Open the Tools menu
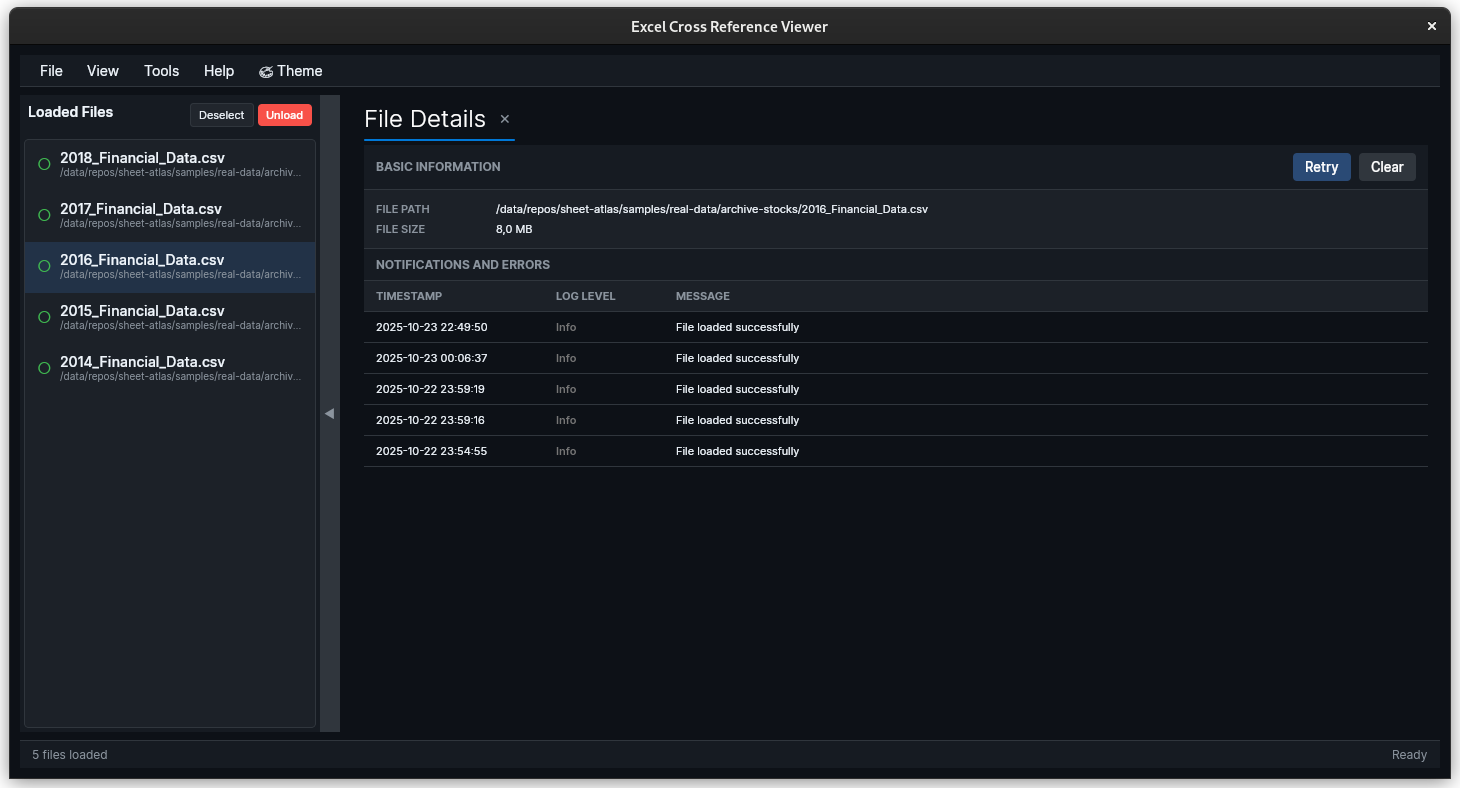Screen dimensions: 1460x788 coord(161,71)
